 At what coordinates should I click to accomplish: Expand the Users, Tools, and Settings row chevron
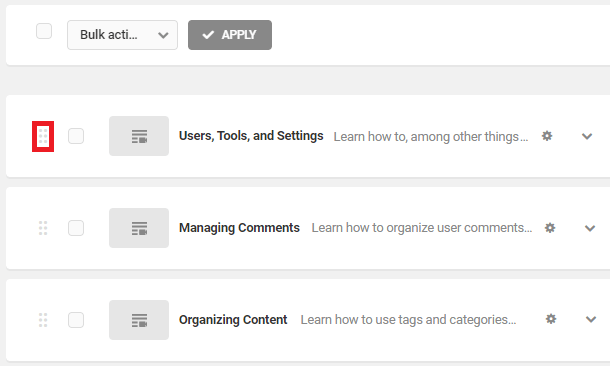click(587, 136)
